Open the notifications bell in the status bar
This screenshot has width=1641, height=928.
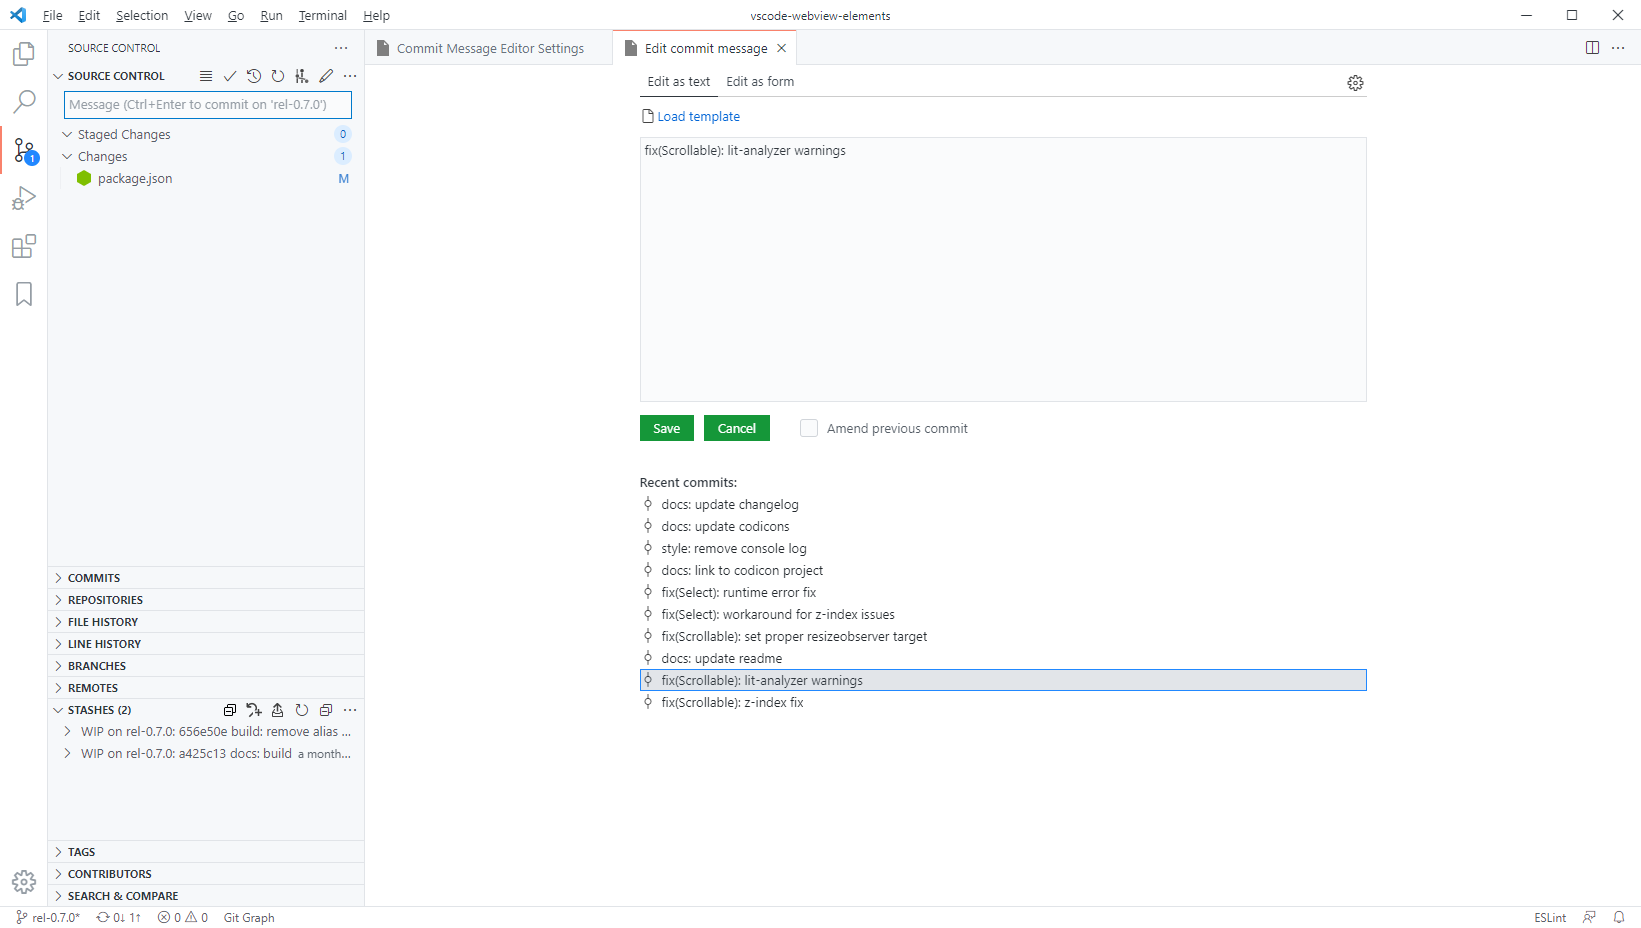(1620, 917)
